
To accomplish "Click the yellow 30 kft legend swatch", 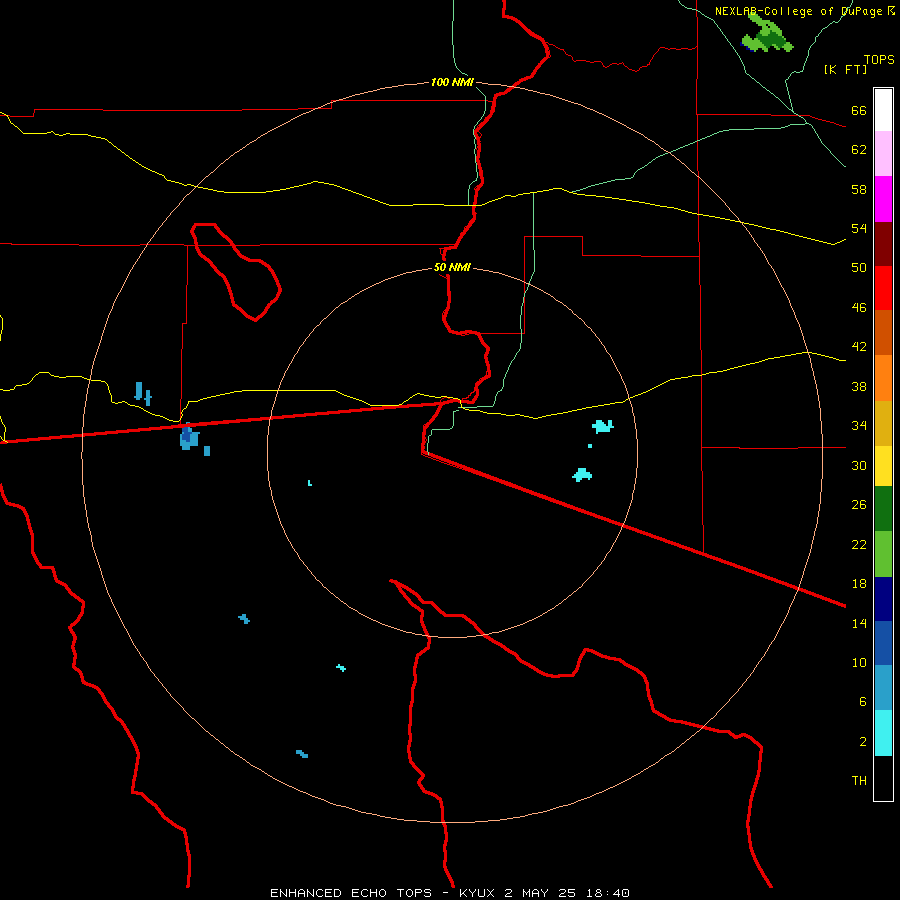I will [883, 466].
